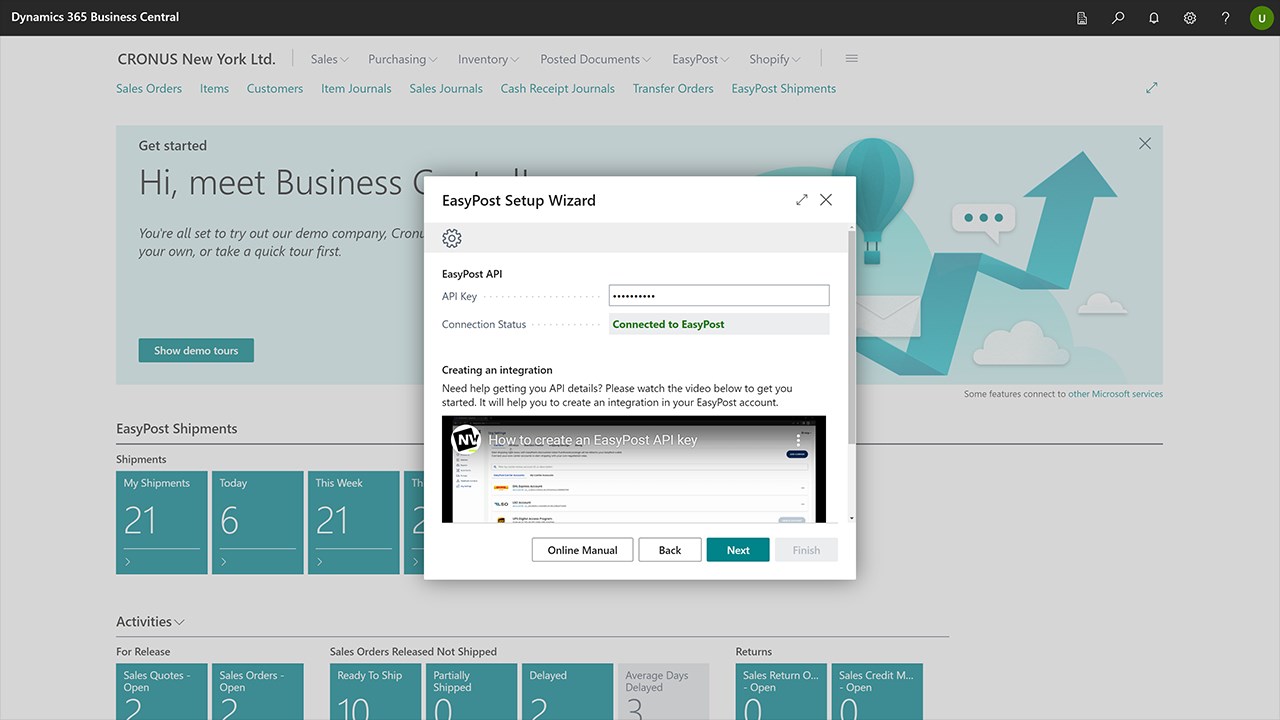Click the NV channel logo on video
1280x720 pixels.
coord(467,440)
